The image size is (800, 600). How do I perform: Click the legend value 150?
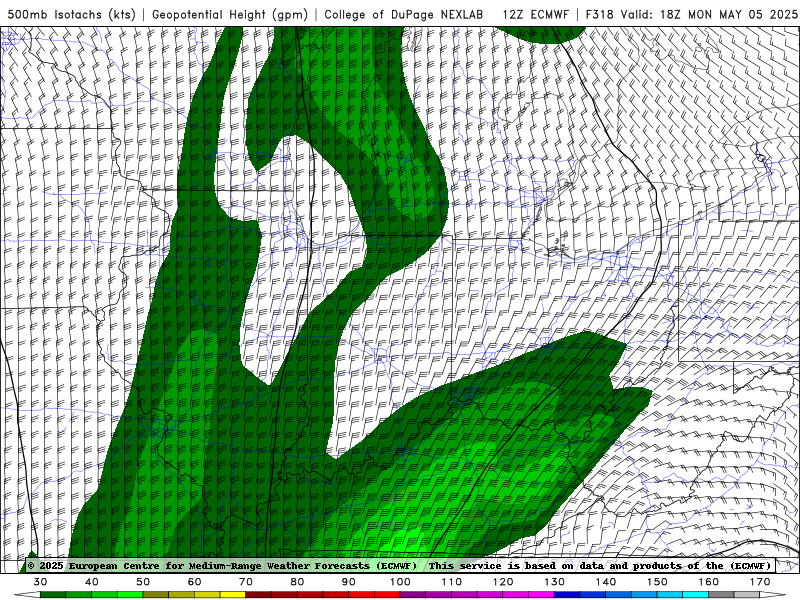[657, 582]
